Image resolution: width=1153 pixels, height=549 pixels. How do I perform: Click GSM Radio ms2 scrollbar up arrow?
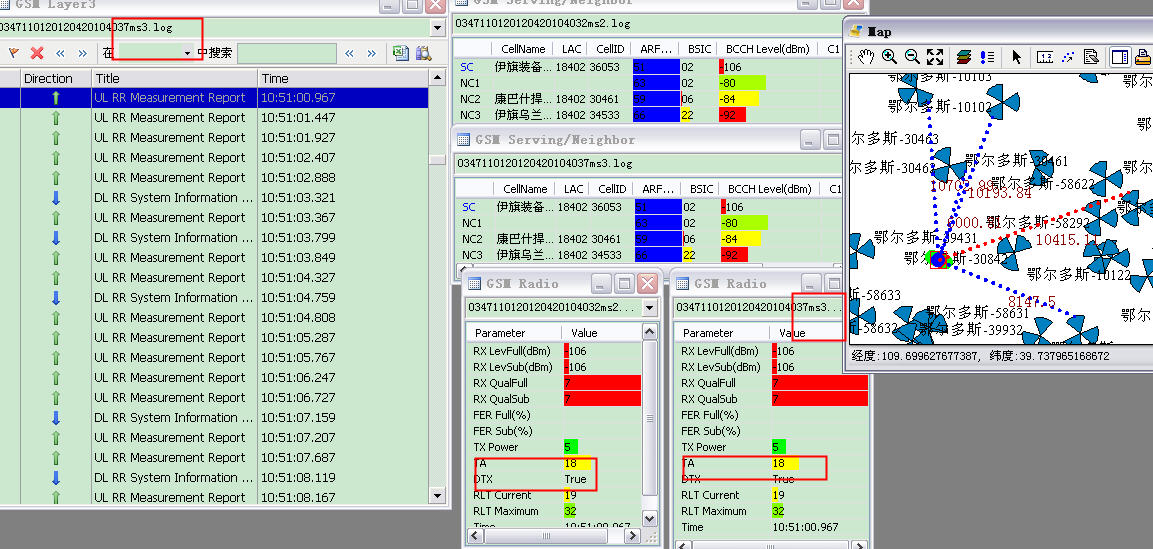click(649, 333)
